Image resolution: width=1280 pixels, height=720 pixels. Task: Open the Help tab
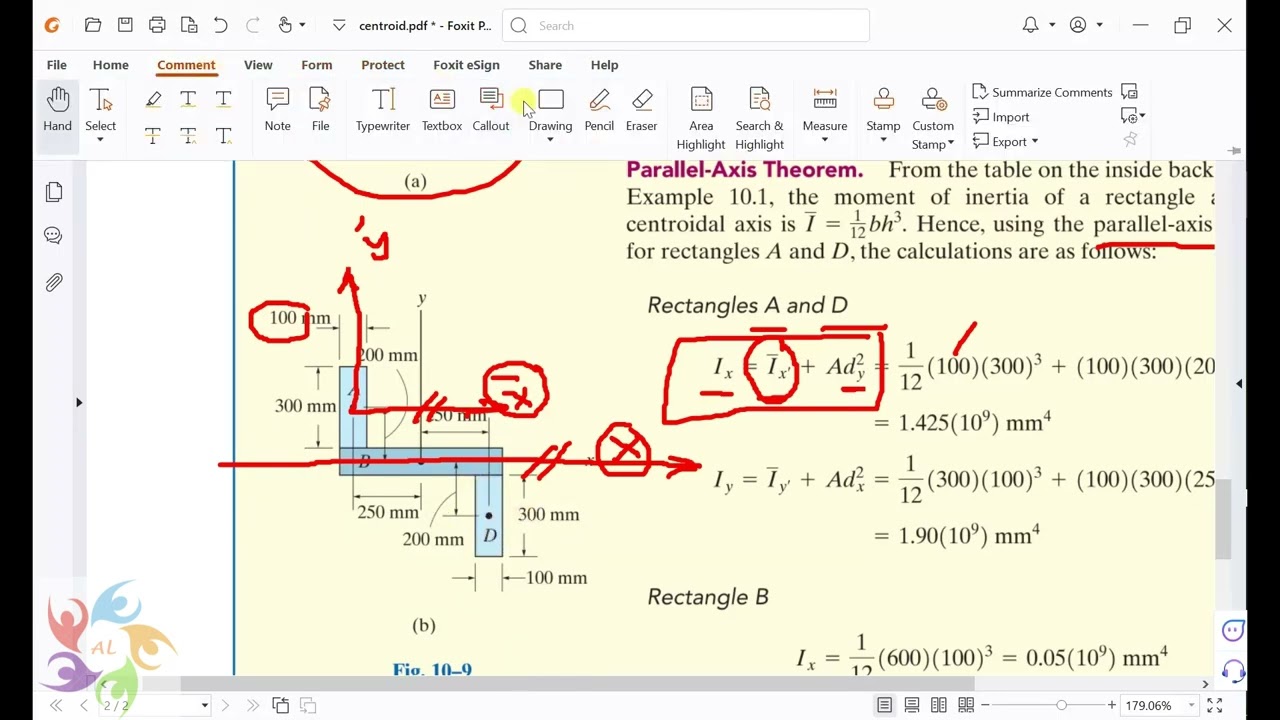(604, 65)
